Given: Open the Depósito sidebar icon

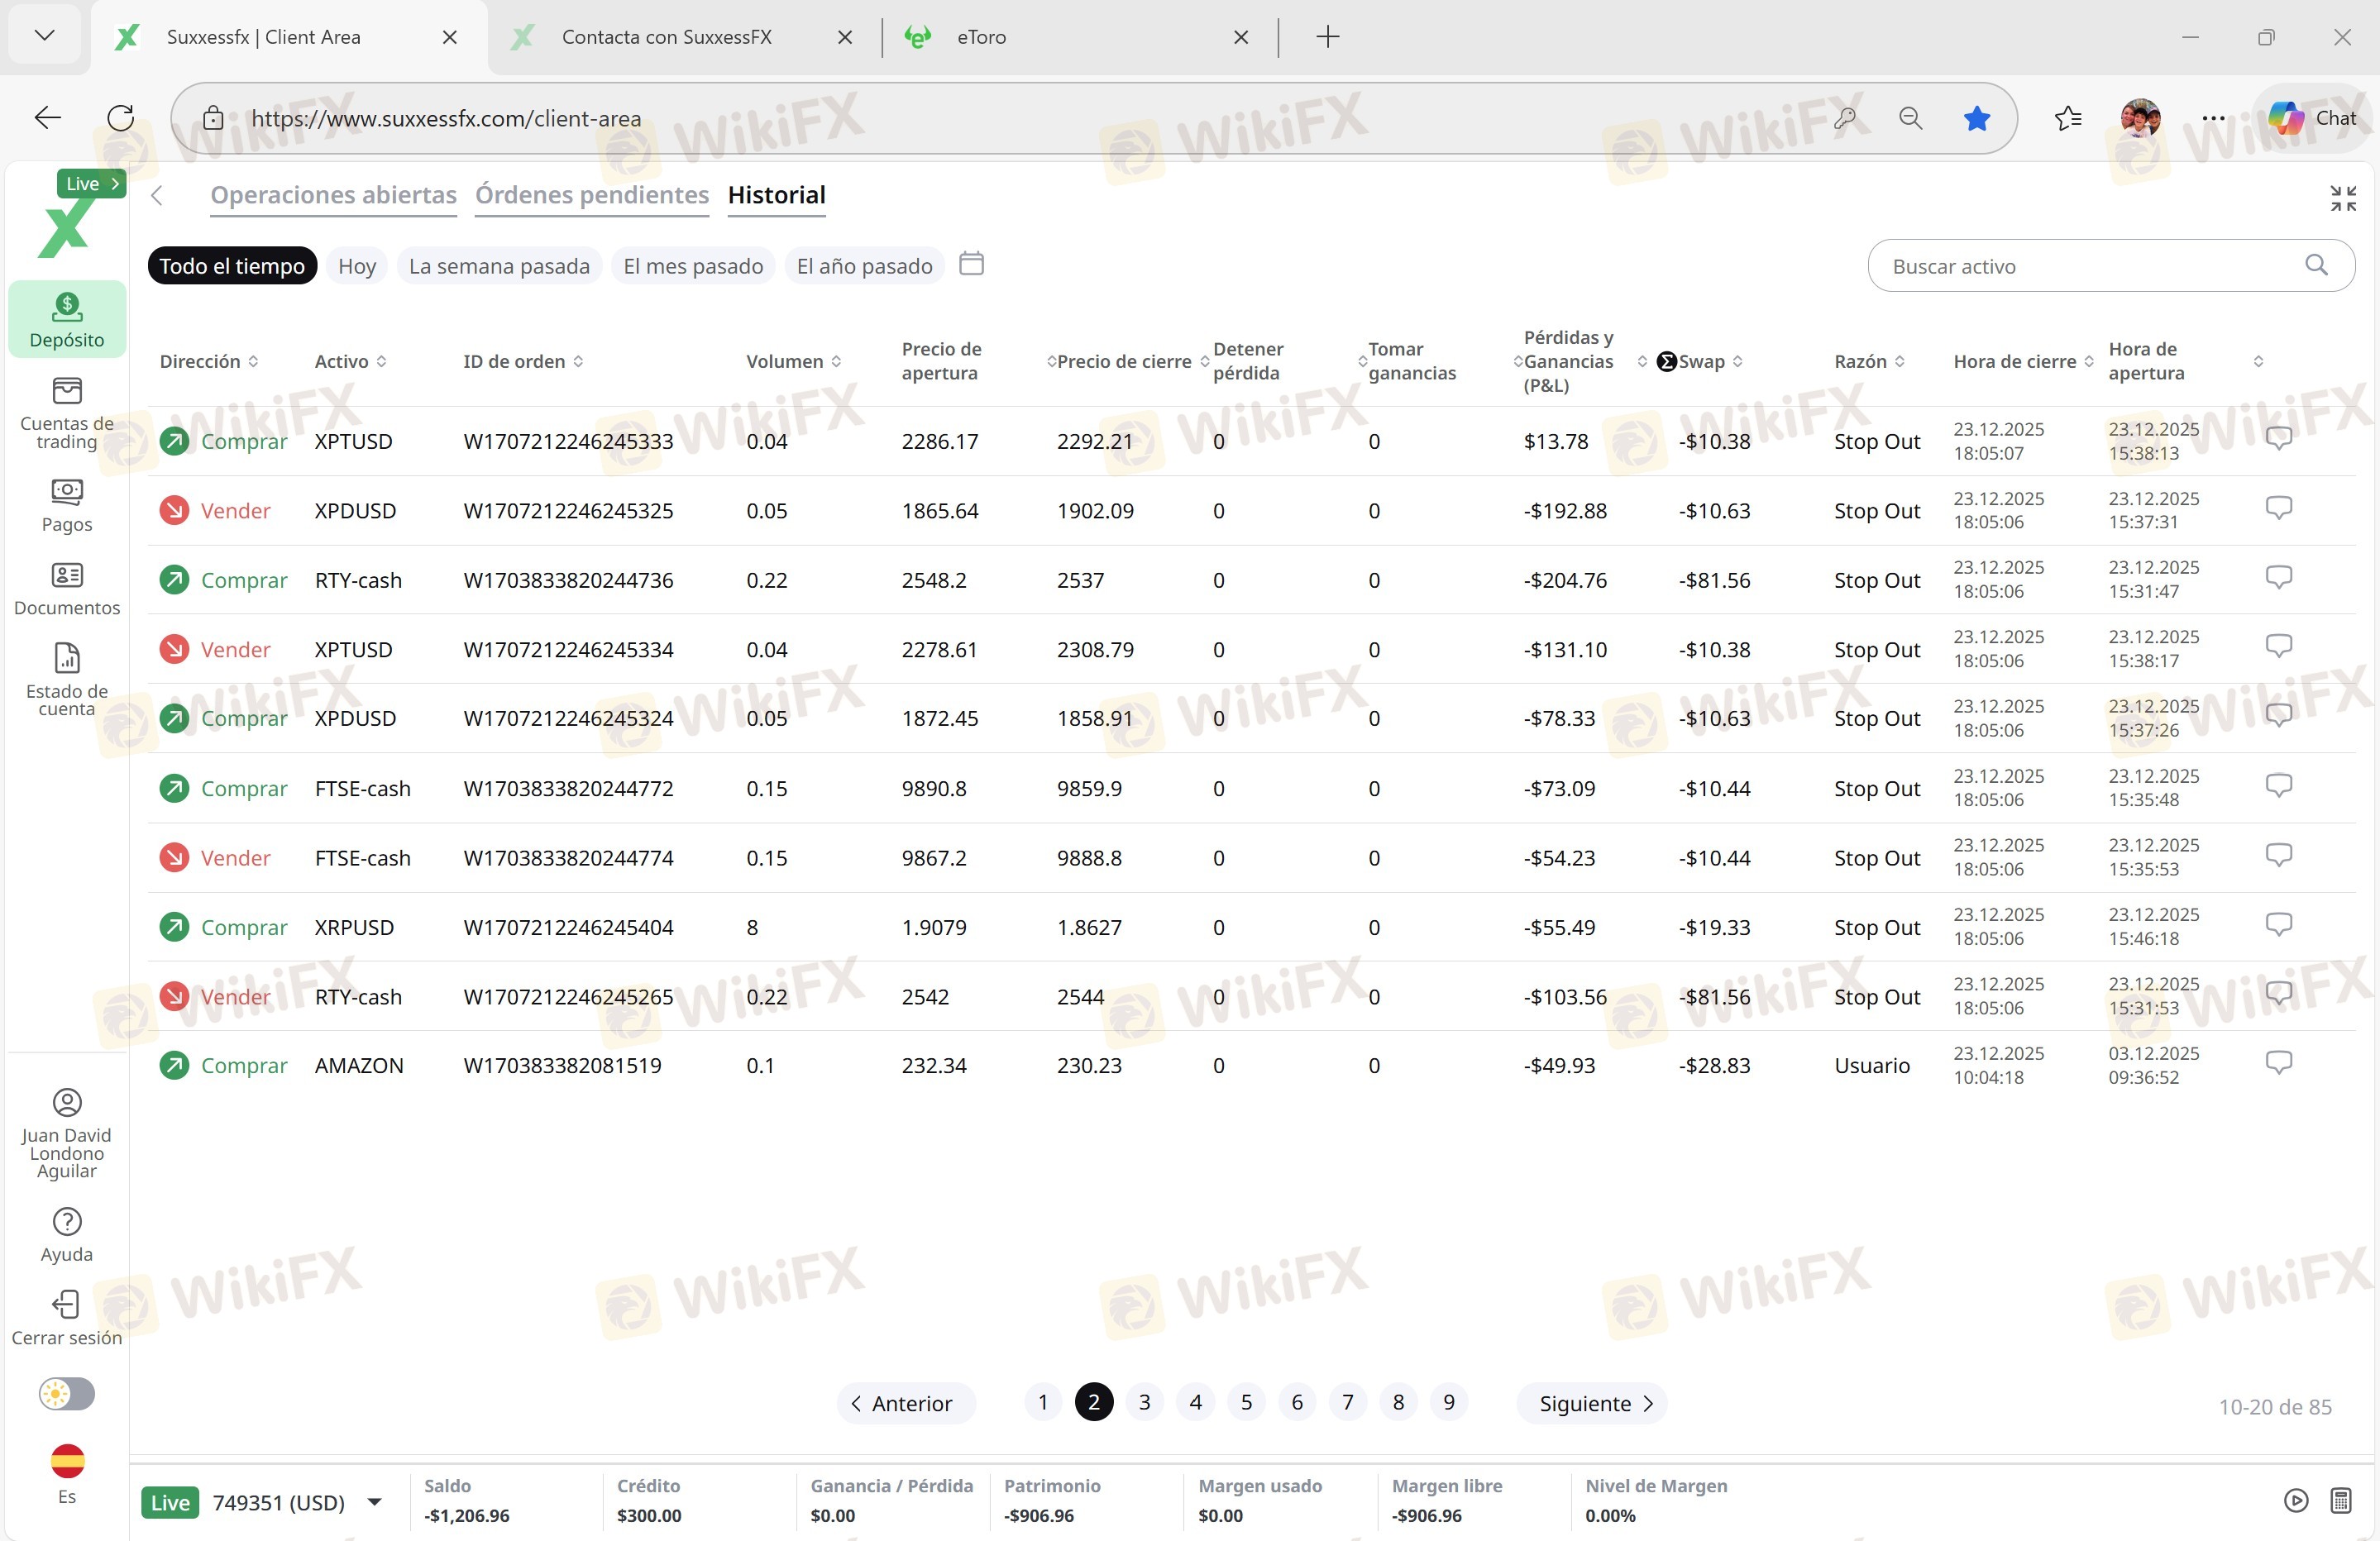Looking at the screenshot, I should [x=66, y=318].
